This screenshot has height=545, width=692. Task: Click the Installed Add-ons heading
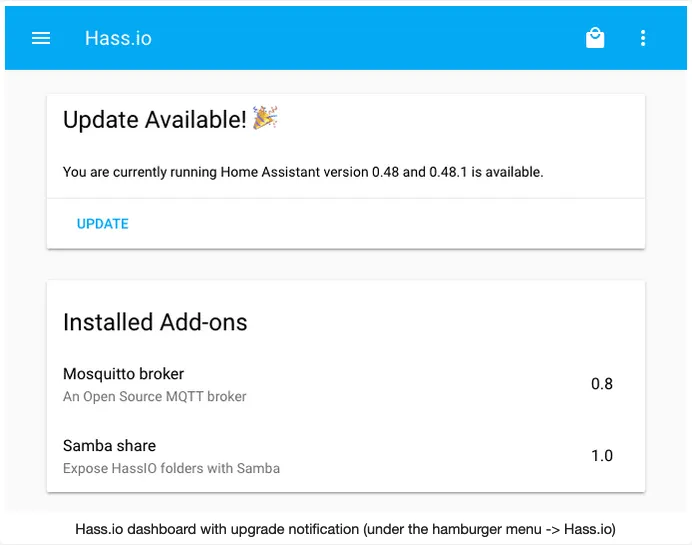[155, 322]
